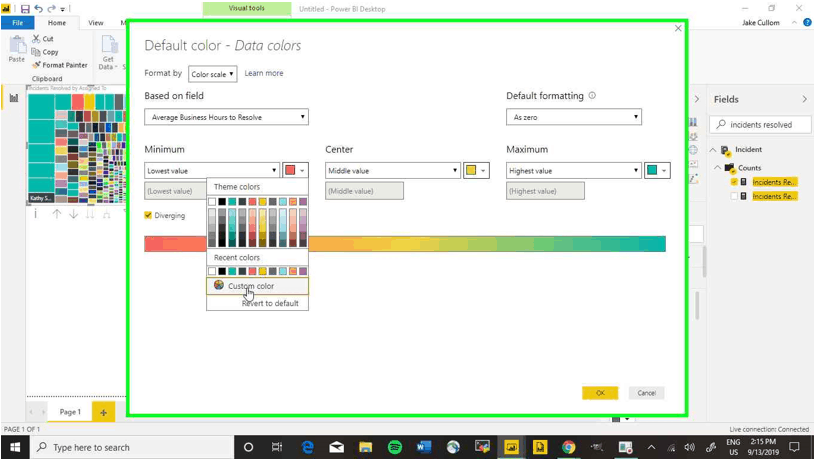The image size is (816, 461).
Task: Open File Explorer from the taskbar
Action: pos(365,447)
